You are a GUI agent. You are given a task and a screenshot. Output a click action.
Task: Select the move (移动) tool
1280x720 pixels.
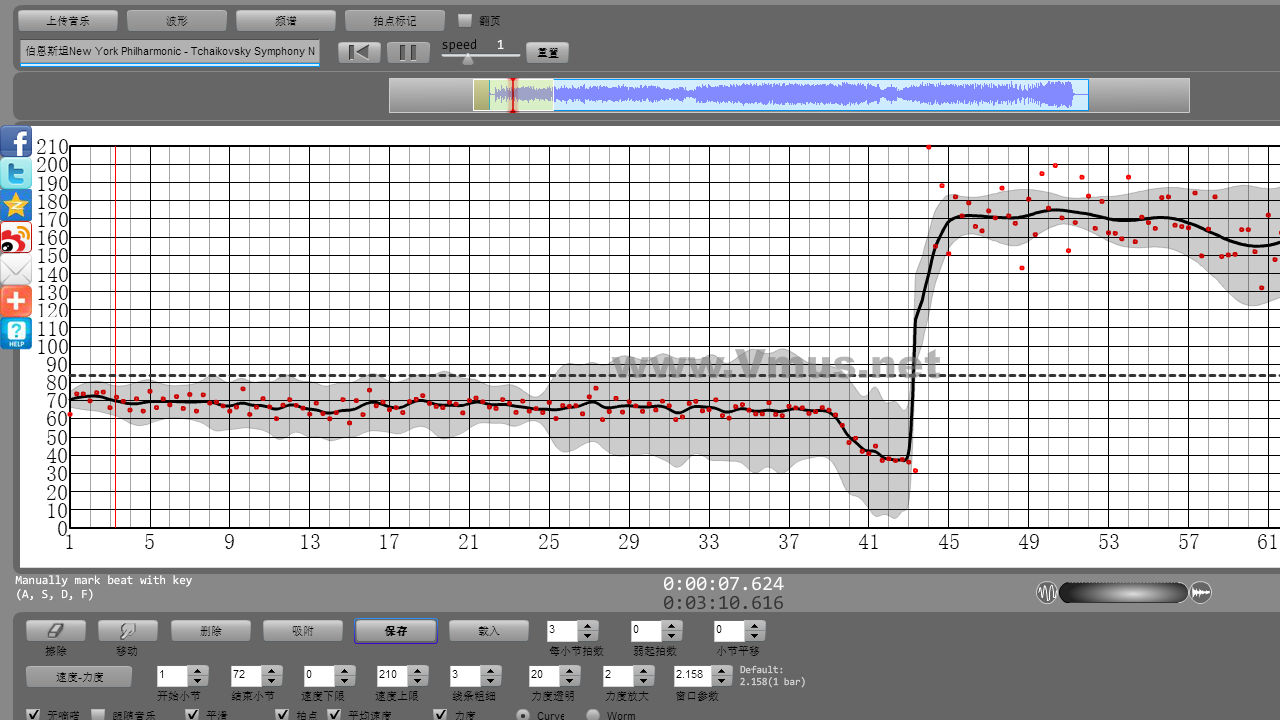coord(127,631)
